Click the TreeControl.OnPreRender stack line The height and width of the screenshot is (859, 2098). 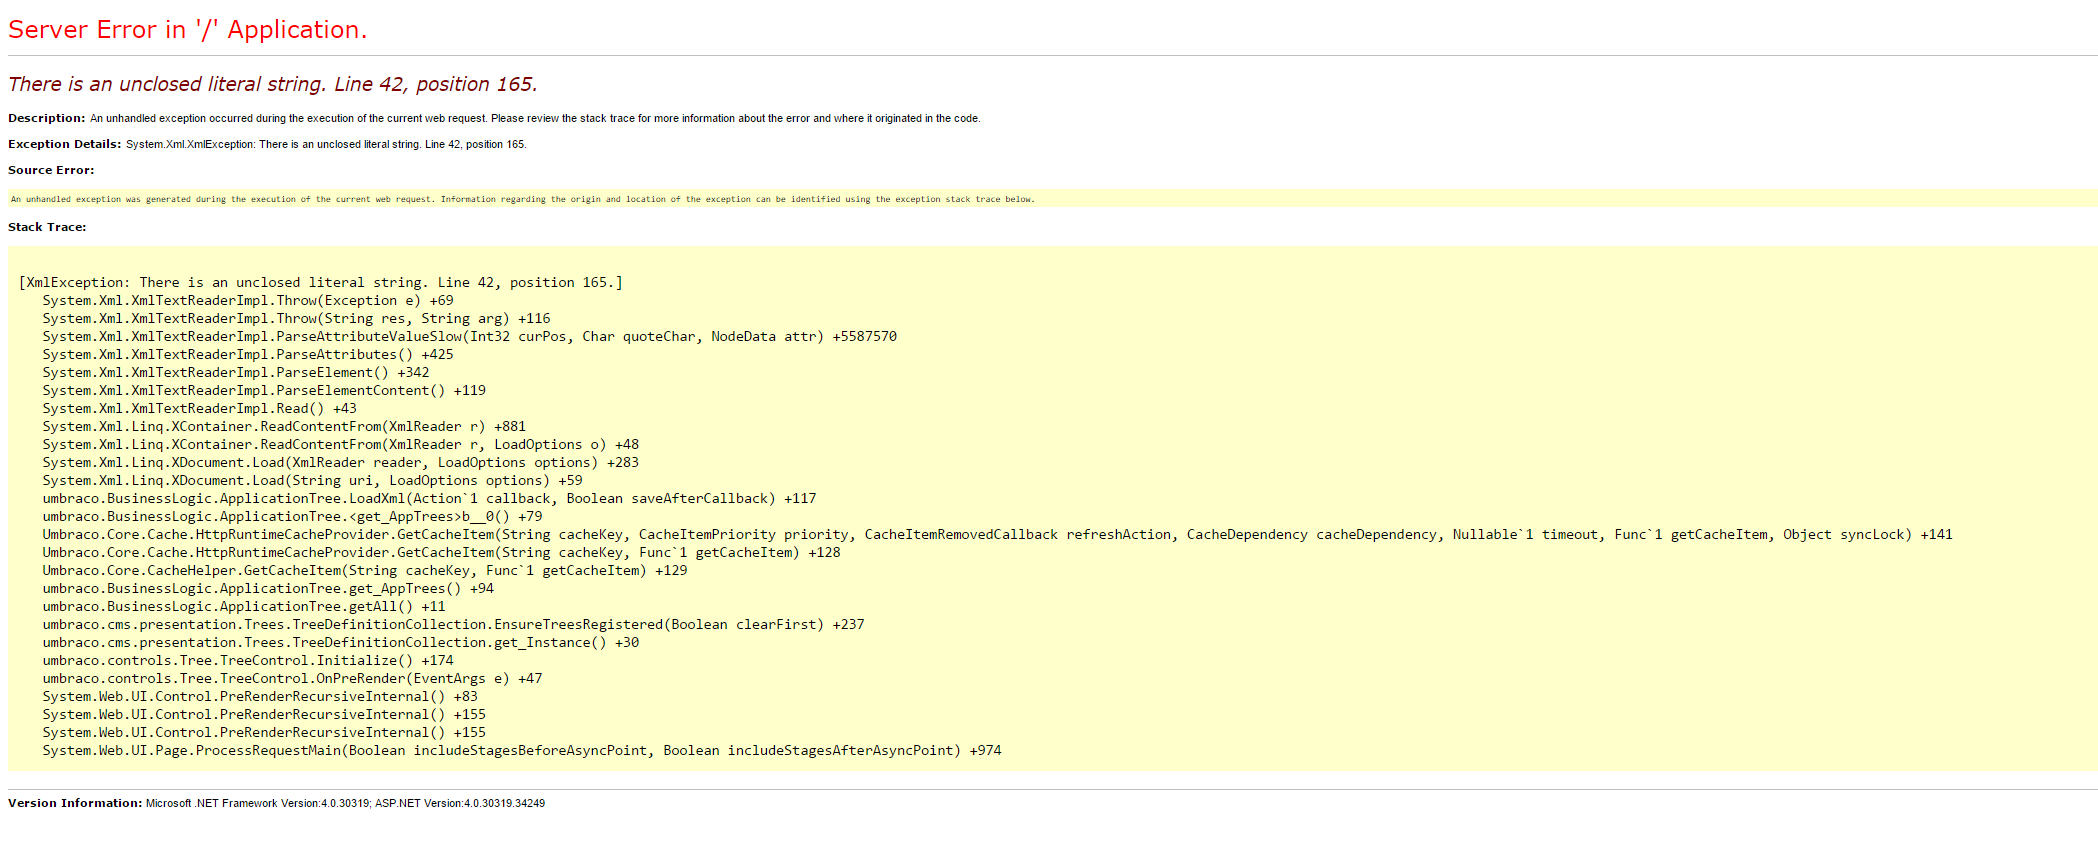pyautogui.click(x=292, y=679)
